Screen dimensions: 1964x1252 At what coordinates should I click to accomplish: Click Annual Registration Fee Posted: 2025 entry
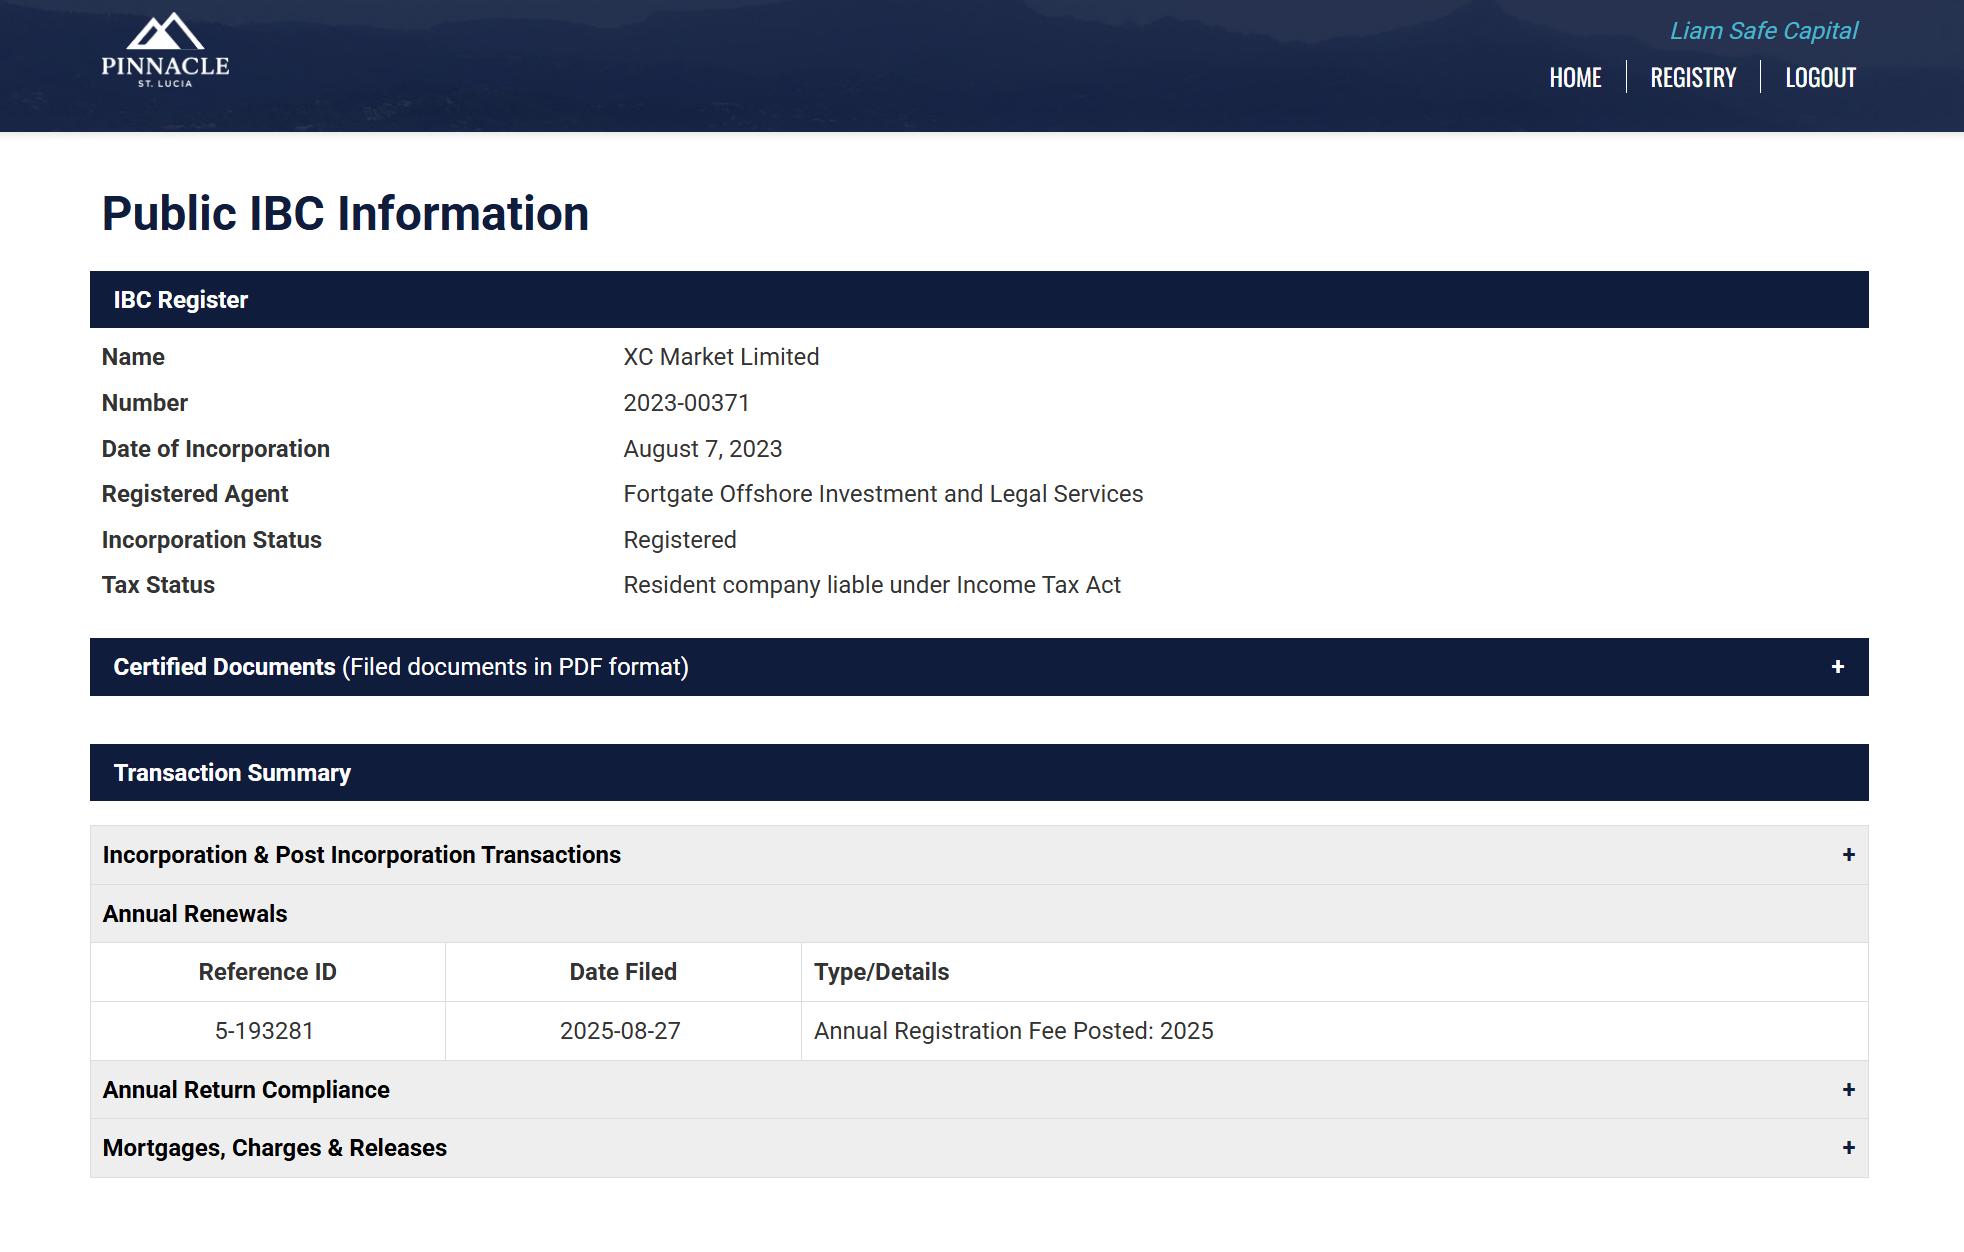click(x=1013, y=1031)
